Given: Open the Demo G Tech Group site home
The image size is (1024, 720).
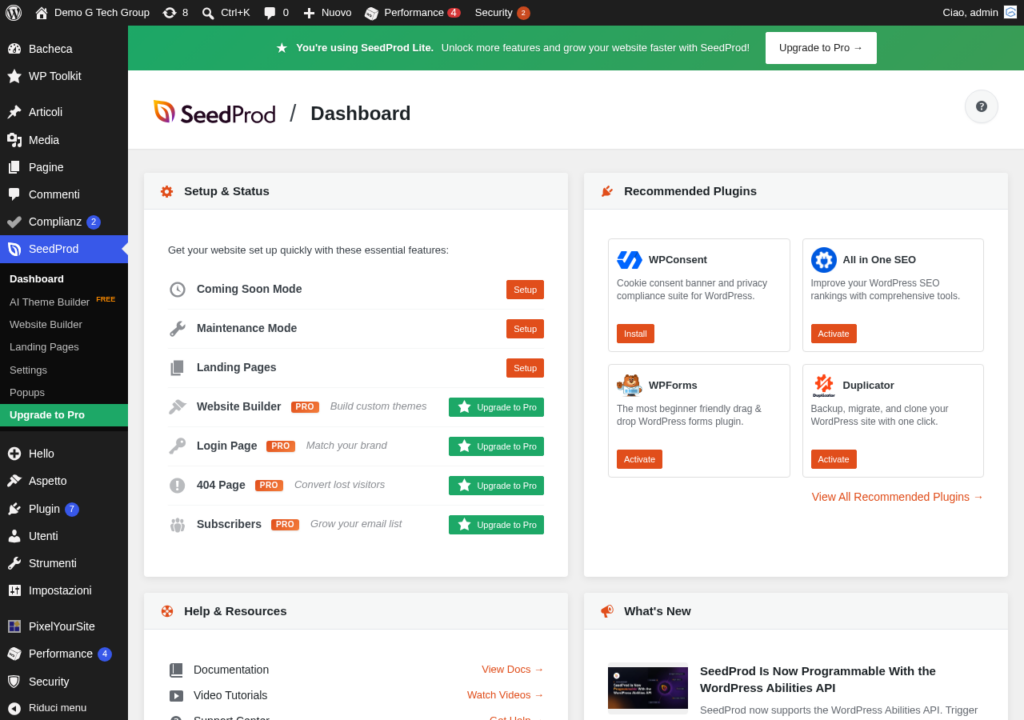Looking at the screenshot, I should tap(92, 12).
